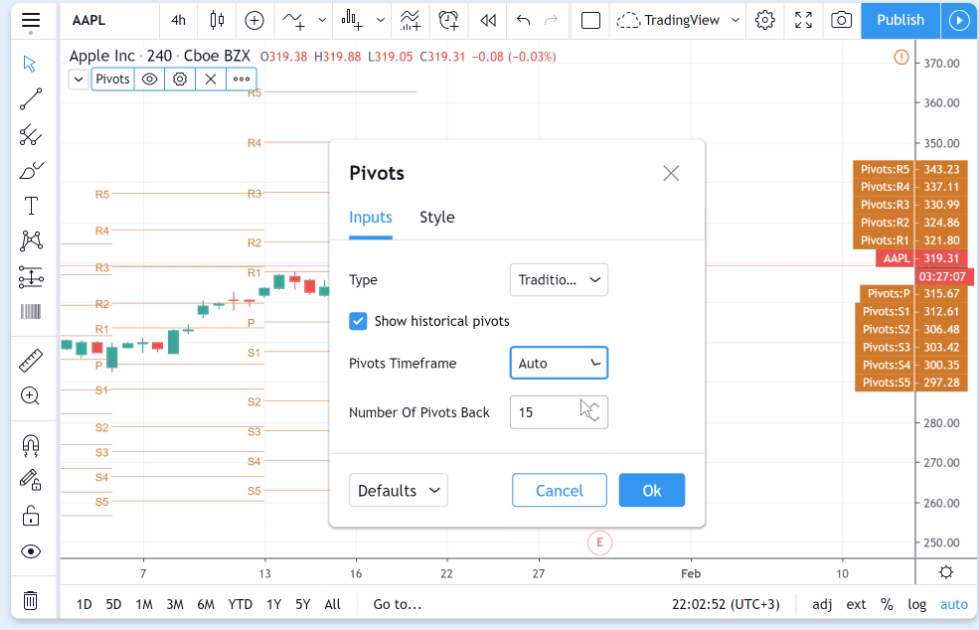Click the AAPL symbol search field
Viewport: 979px width, 630px height.
(x=109, y=21)
